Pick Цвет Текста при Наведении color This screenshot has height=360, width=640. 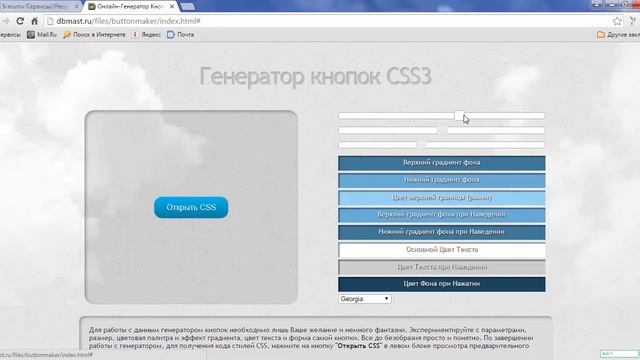click(x=442, y=267)
